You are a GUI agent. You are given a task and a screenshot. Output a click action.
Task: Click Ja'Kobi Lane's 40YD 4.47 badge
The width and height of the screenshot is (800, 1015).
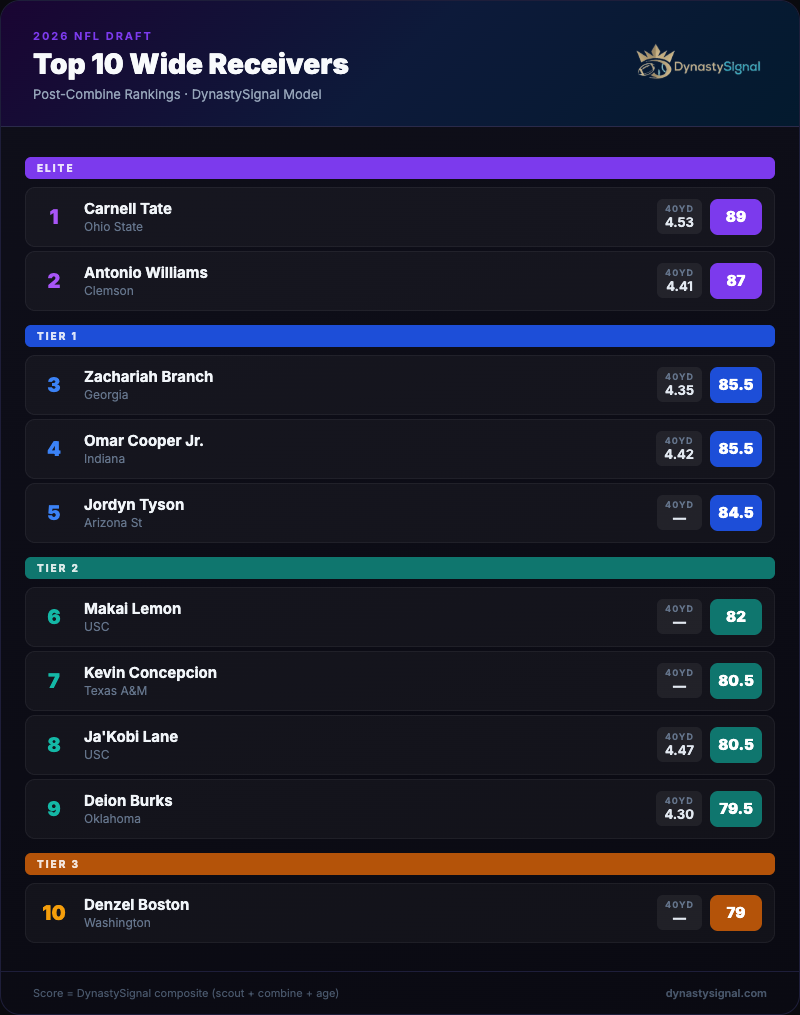click(x=679, y=745)
